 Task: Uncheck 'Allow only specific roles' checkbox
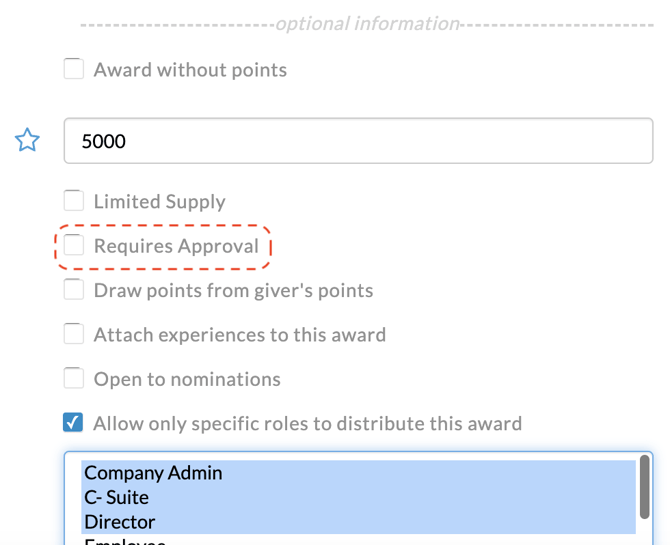pos(74,422)
